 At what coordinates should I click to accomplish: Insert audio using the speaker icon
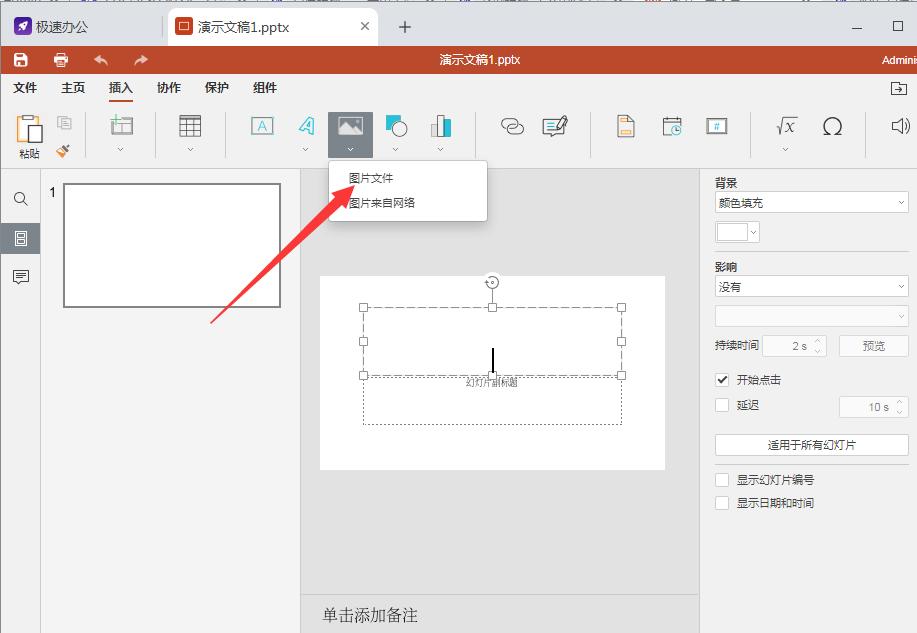pos(899,127)
